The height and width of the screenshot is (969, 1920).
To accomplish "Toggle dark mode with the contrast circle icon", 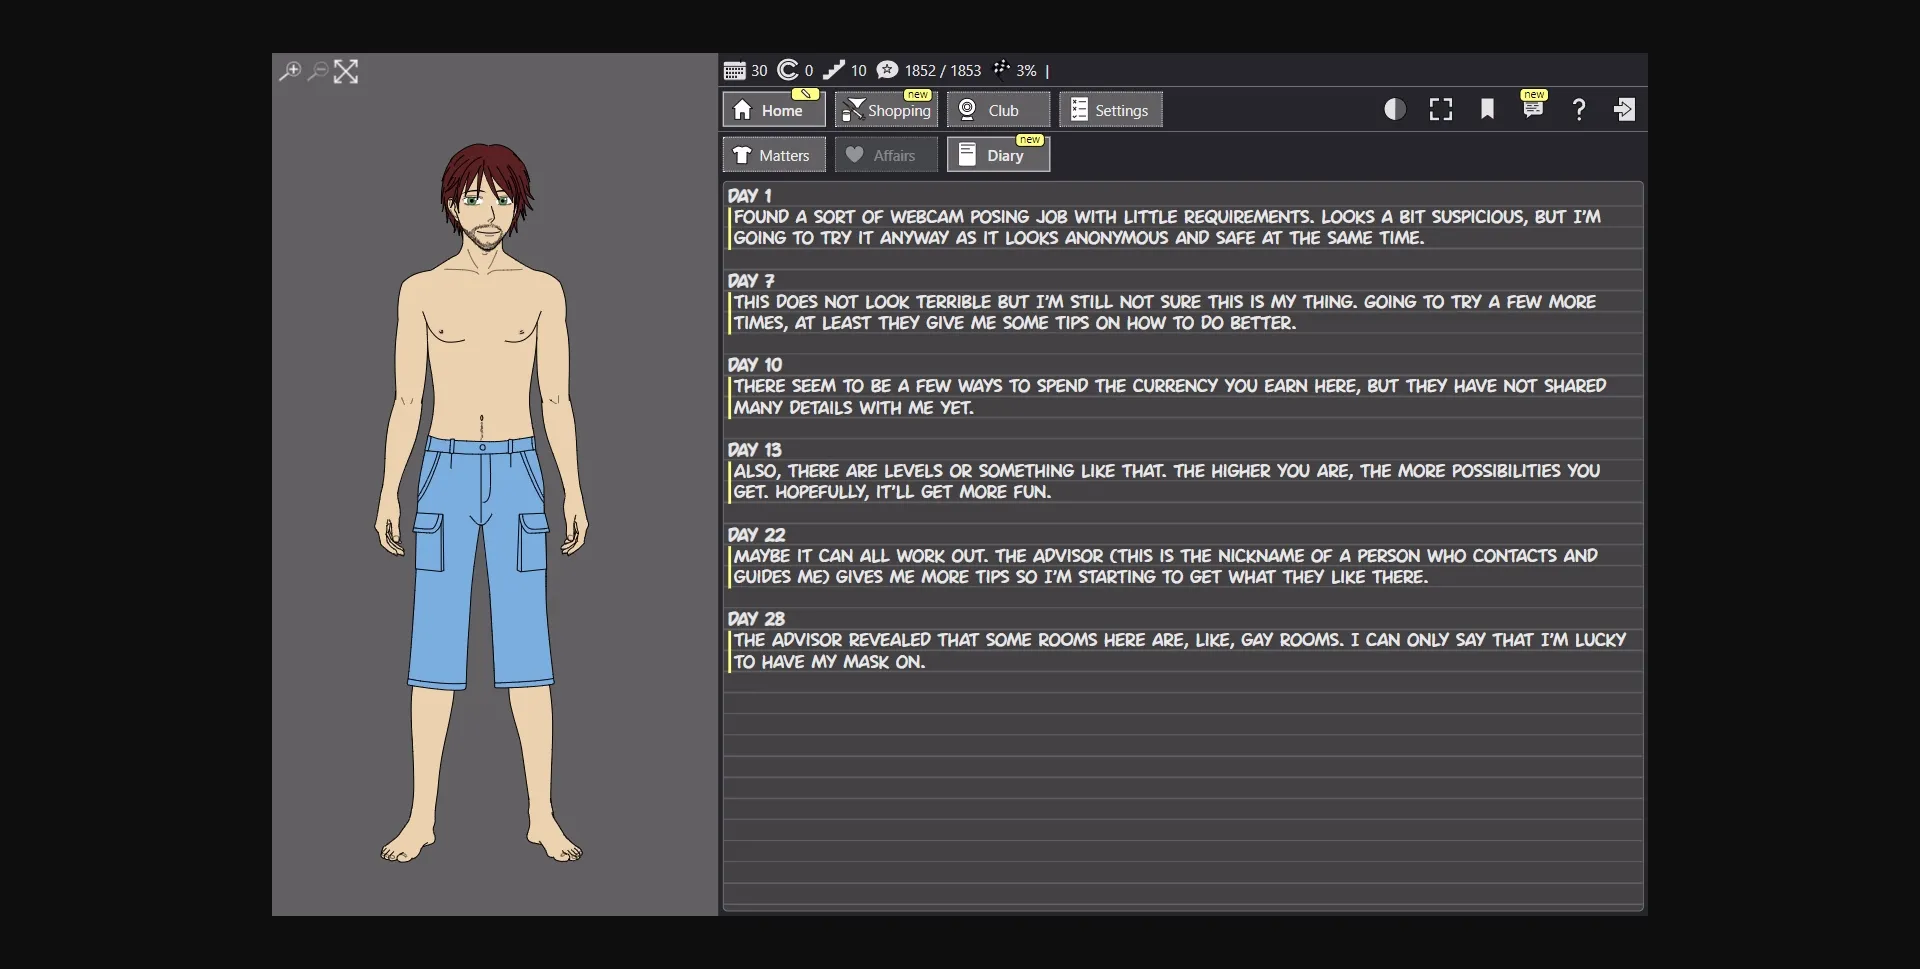I will pyautogui.click(x=1394, y=109).
